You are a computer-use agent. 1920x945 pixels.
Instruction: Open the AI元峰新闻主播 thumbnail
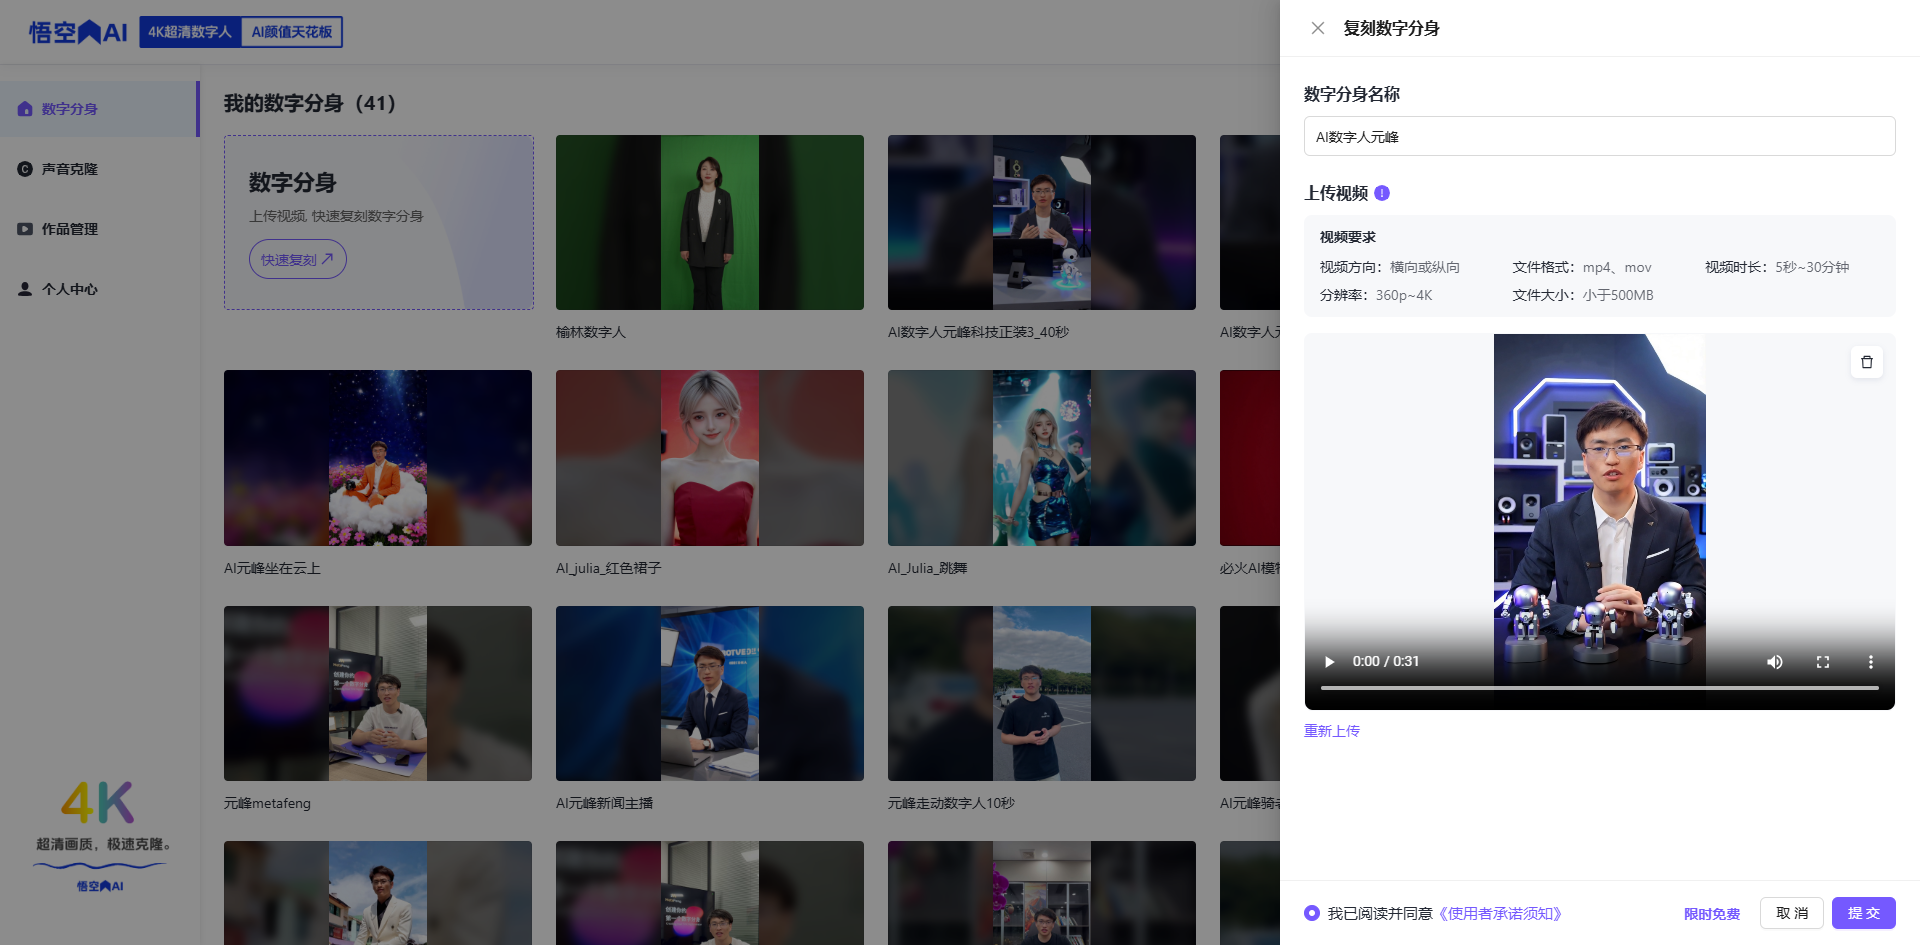click(x=710, y=693)
